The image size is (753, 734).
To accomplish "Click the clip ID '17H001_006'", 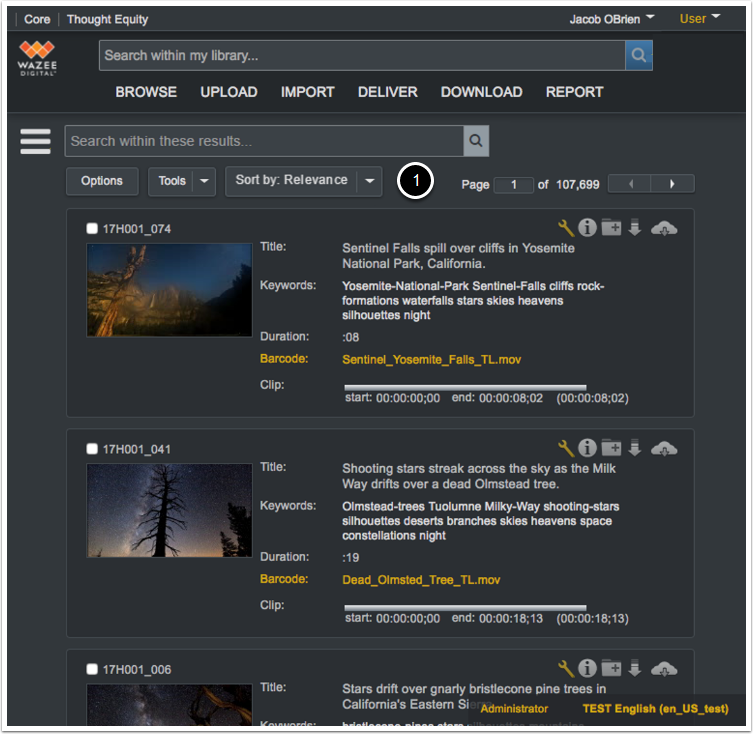I will click(137, 670).
